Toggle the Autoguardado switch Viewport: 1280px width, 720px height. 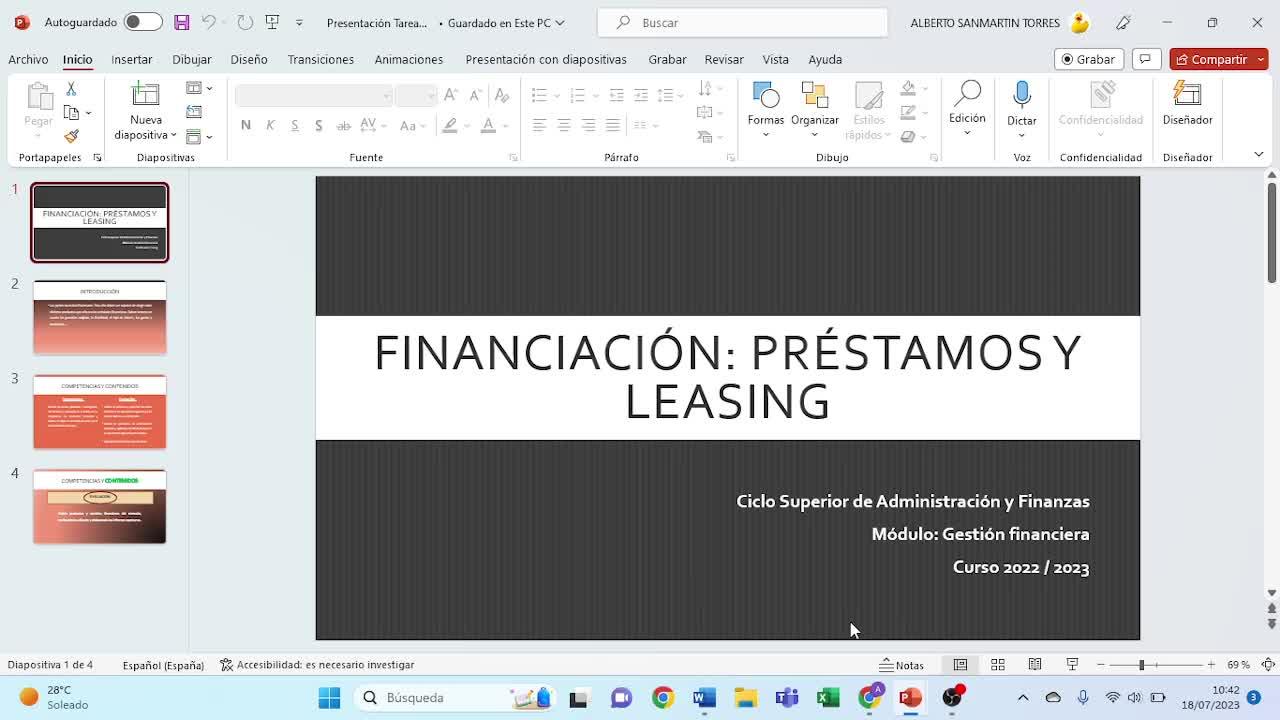point(143,22)
